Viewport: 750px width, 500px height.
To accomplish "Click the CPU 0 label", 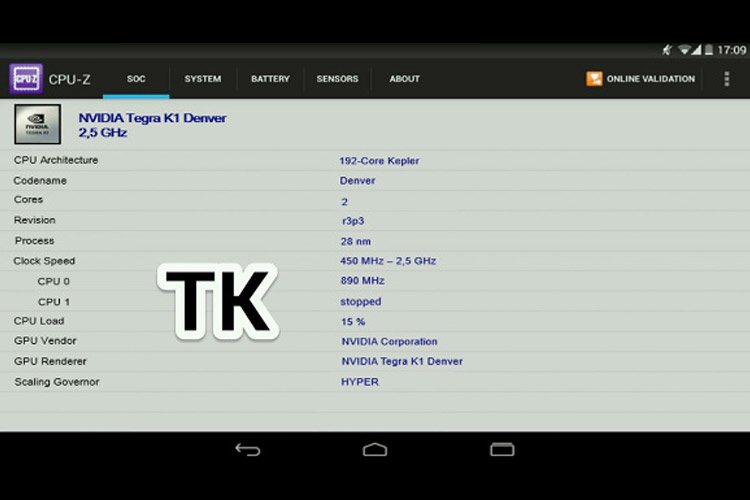I will point(54,281).
